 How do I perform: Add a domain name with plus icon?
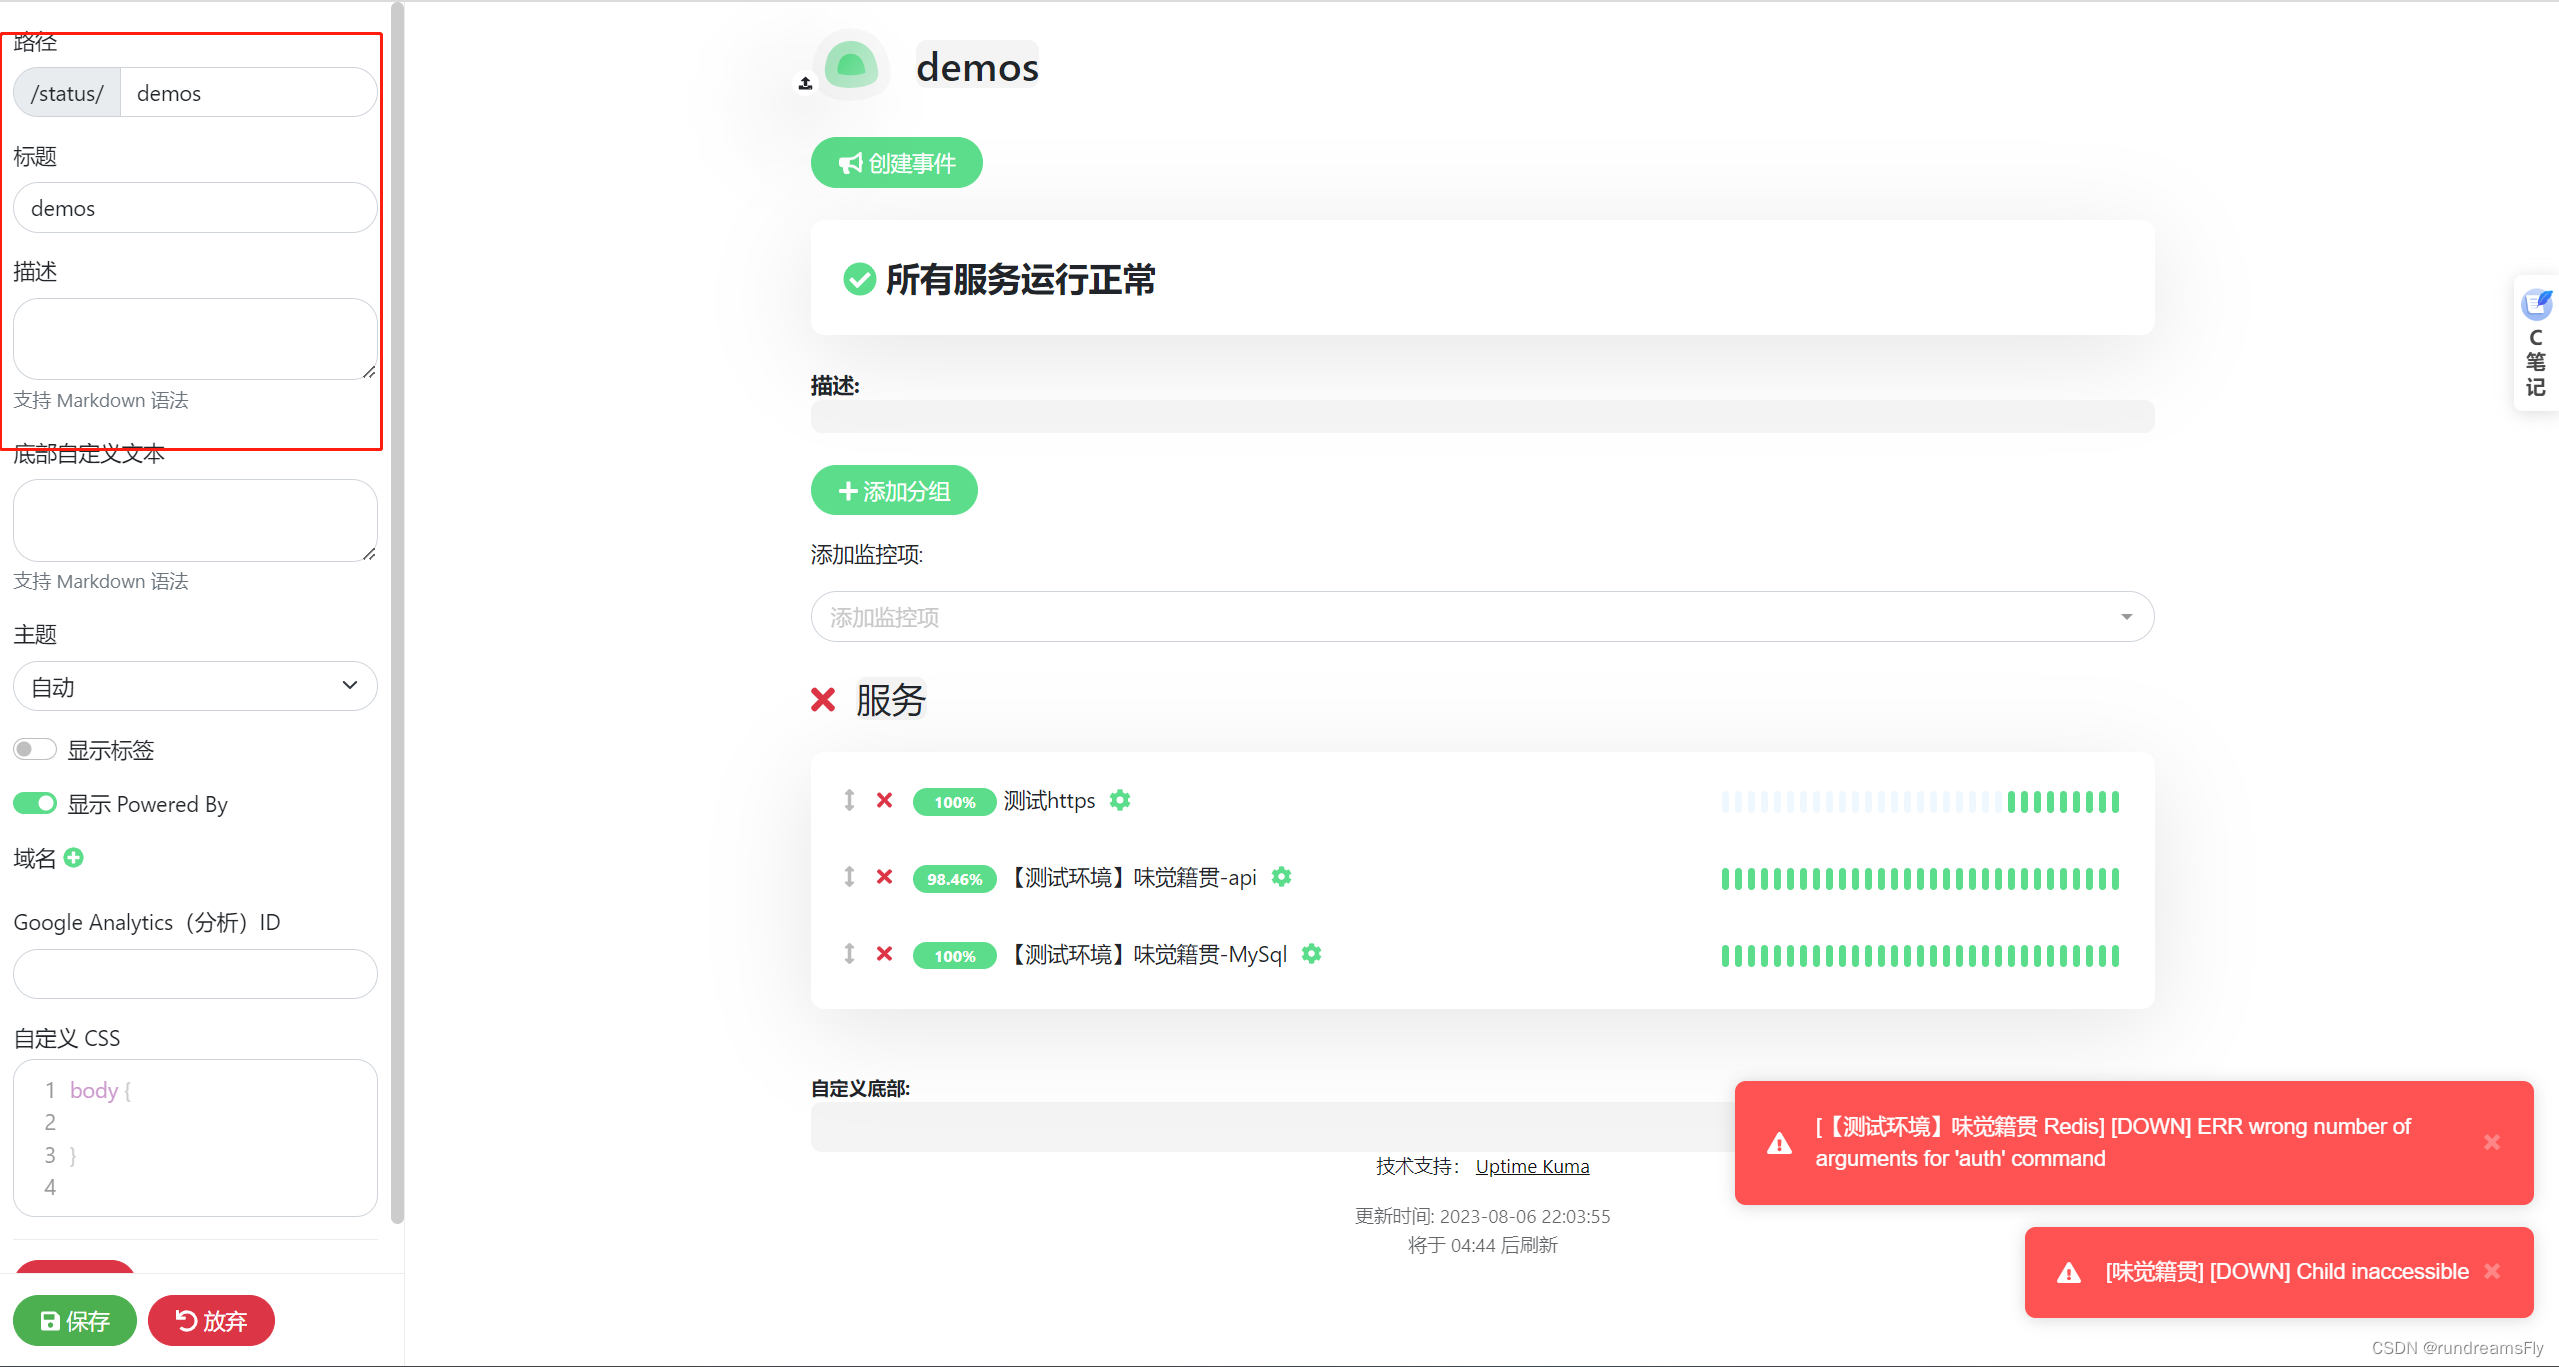click(x=74, y=858)
